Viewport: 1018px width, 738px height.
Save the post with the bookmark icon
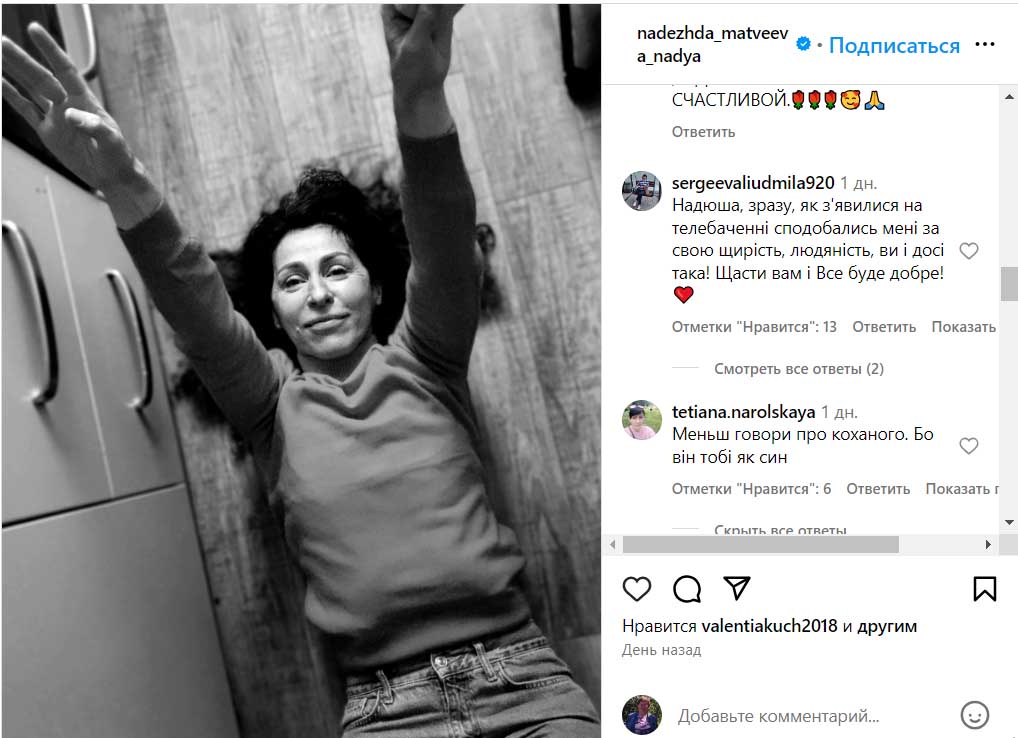coord(984,589)
